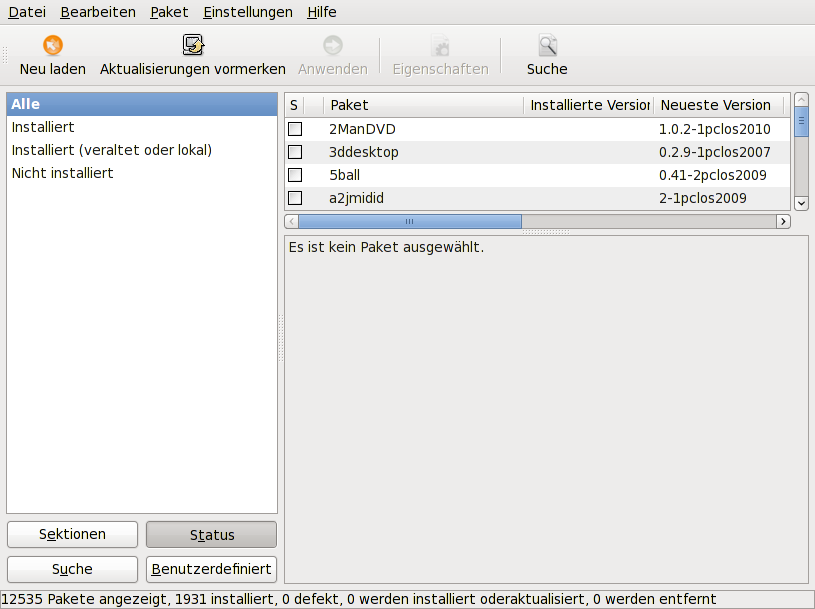This screenshot has height=609, width=815.
Task: Click the Neu laden reload icon
Action: coord(53,46)
